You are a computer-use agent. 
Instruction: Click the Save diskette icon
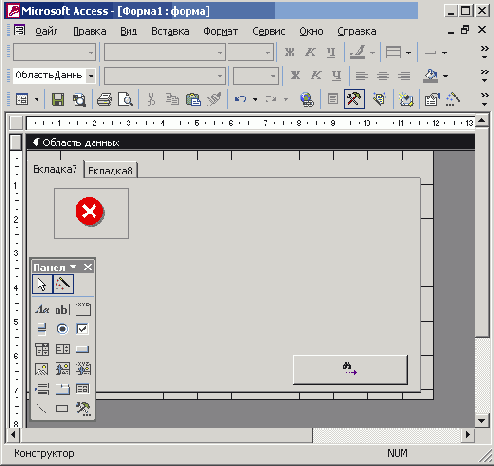coord(58,99)
